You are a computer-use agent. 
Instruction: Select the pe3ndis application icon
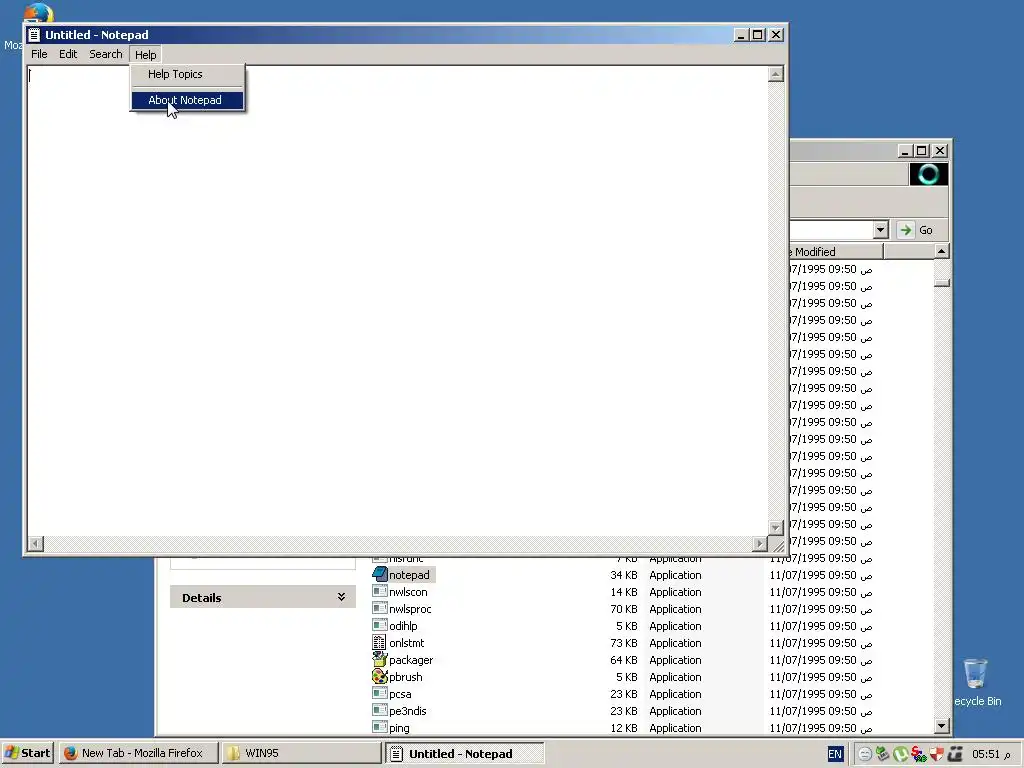coord(379,710)
